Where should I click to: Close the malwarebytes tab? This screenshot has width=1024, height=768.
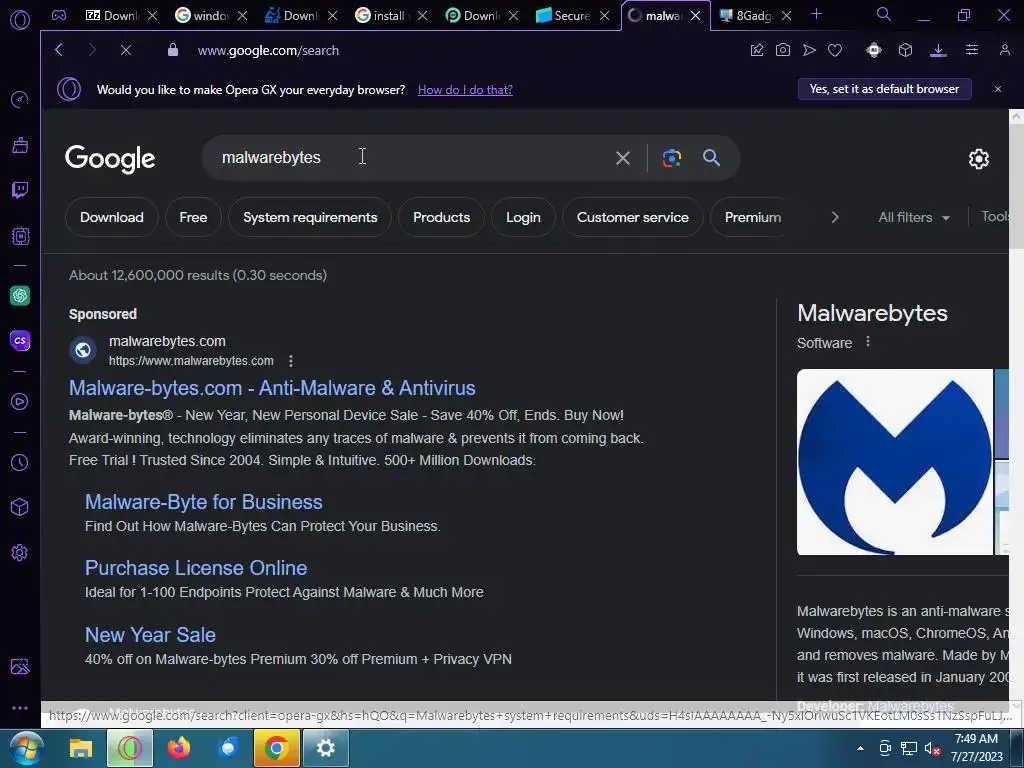(x=696, y=16)
